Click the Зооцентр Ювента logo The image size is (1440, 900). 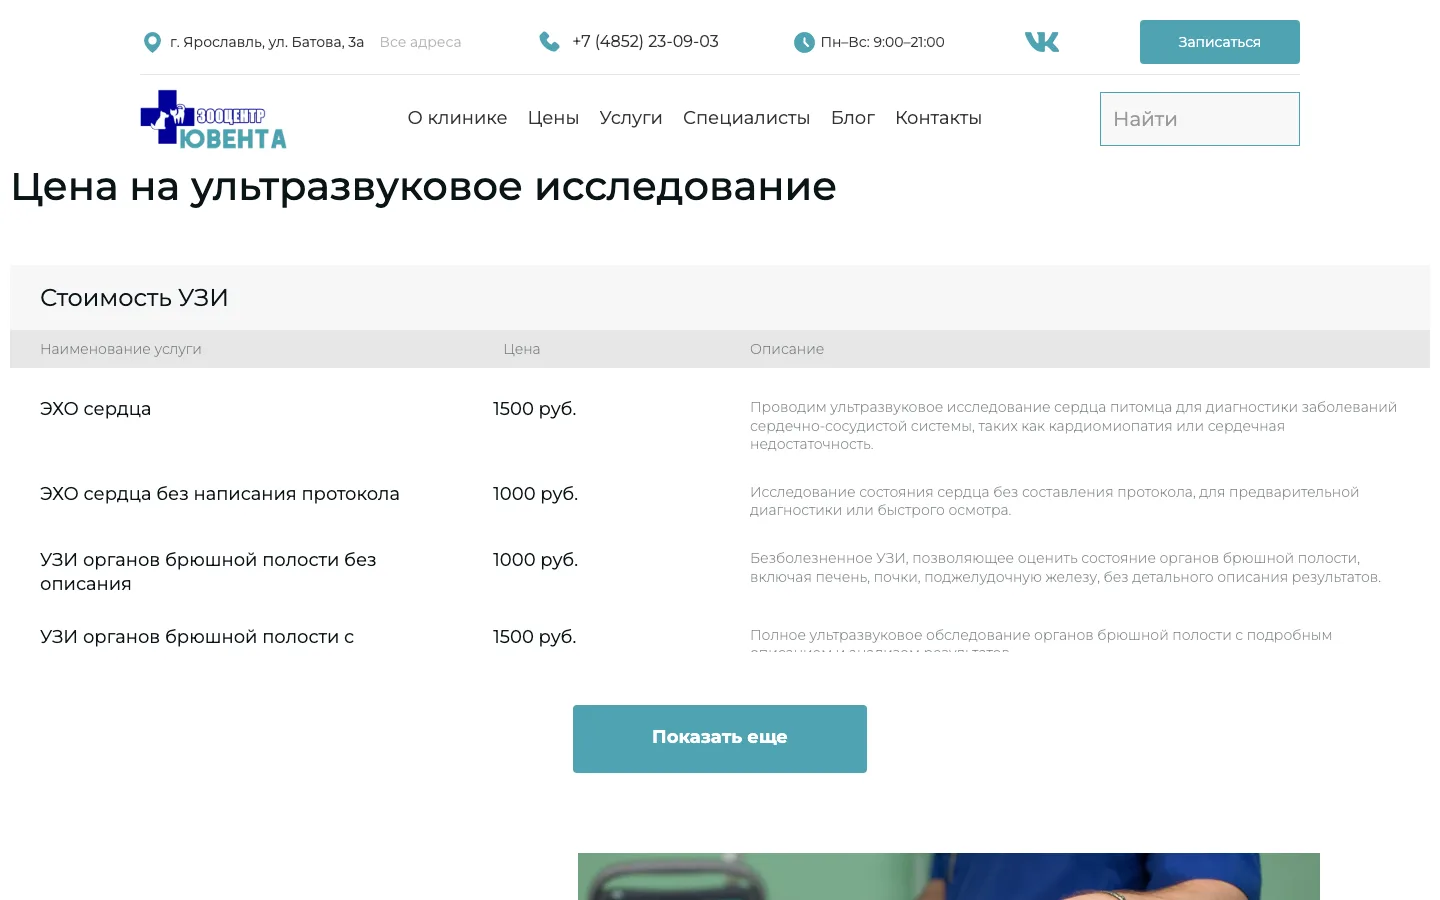(x=213, y=120)
